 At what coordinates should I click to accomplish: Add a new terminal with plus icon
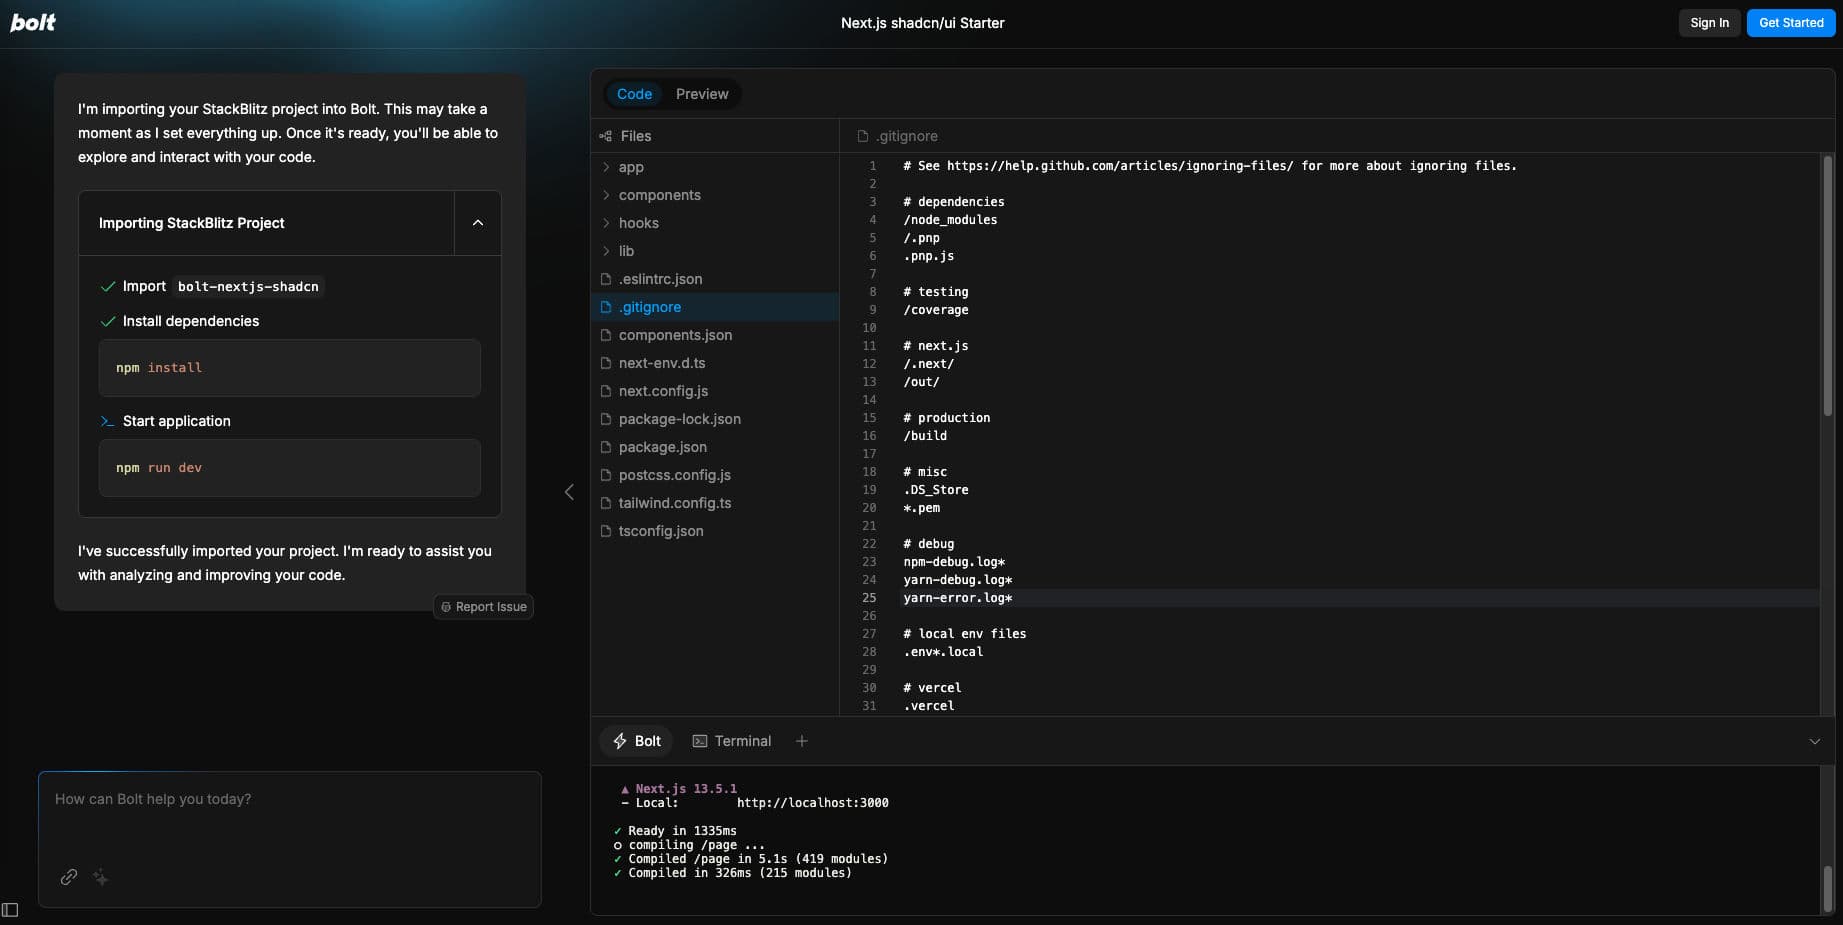click(801, 741)
